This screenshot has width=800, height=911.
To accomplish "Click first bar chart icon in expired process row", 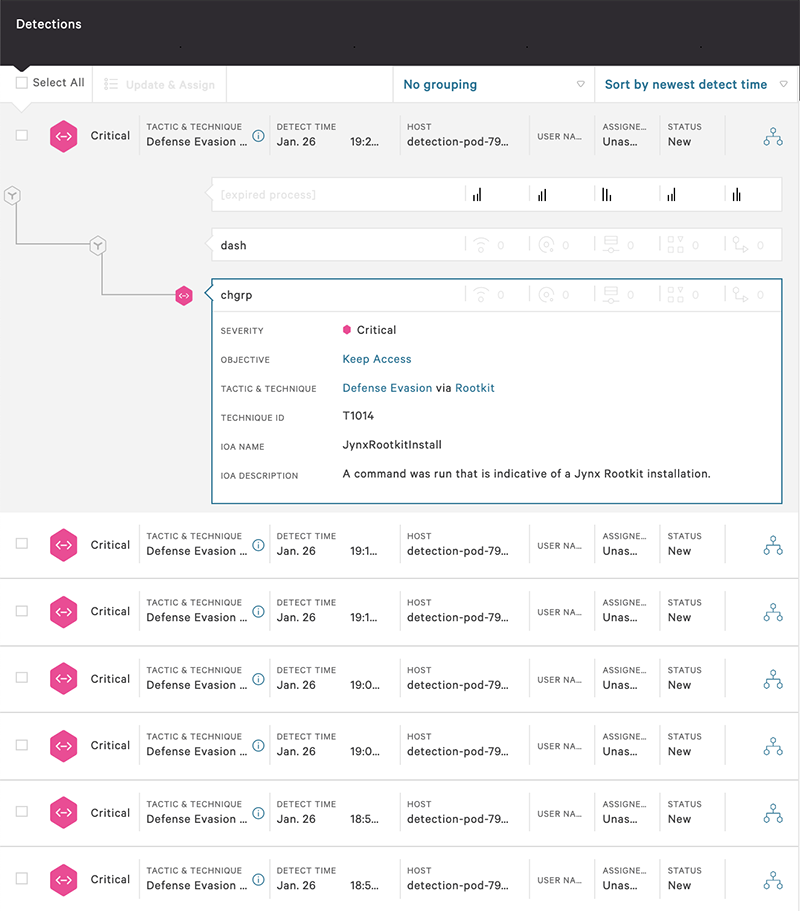I will coord(477,195).
